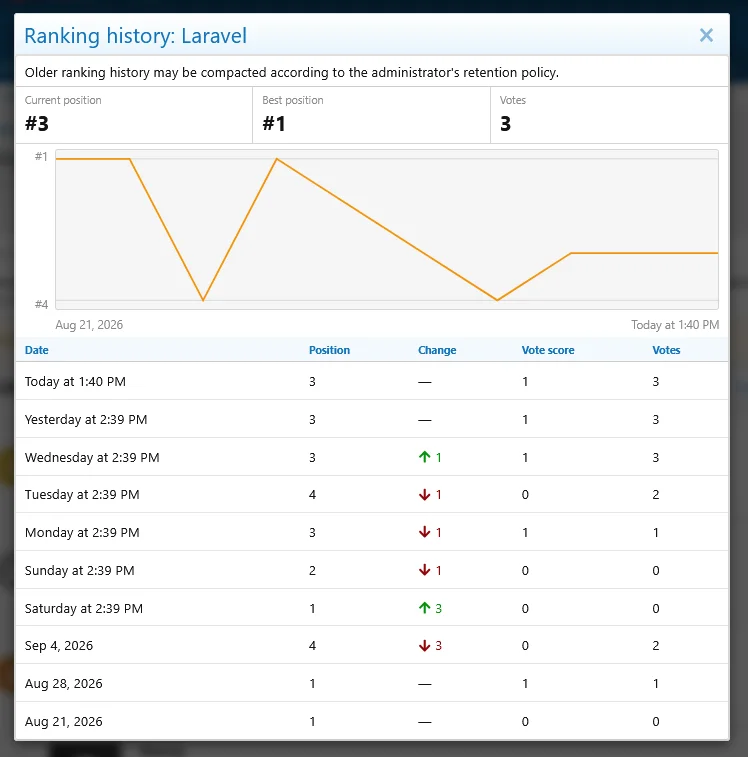
Task: Click the chart line's first lowest dip
Action: click(x=203, y=300)
